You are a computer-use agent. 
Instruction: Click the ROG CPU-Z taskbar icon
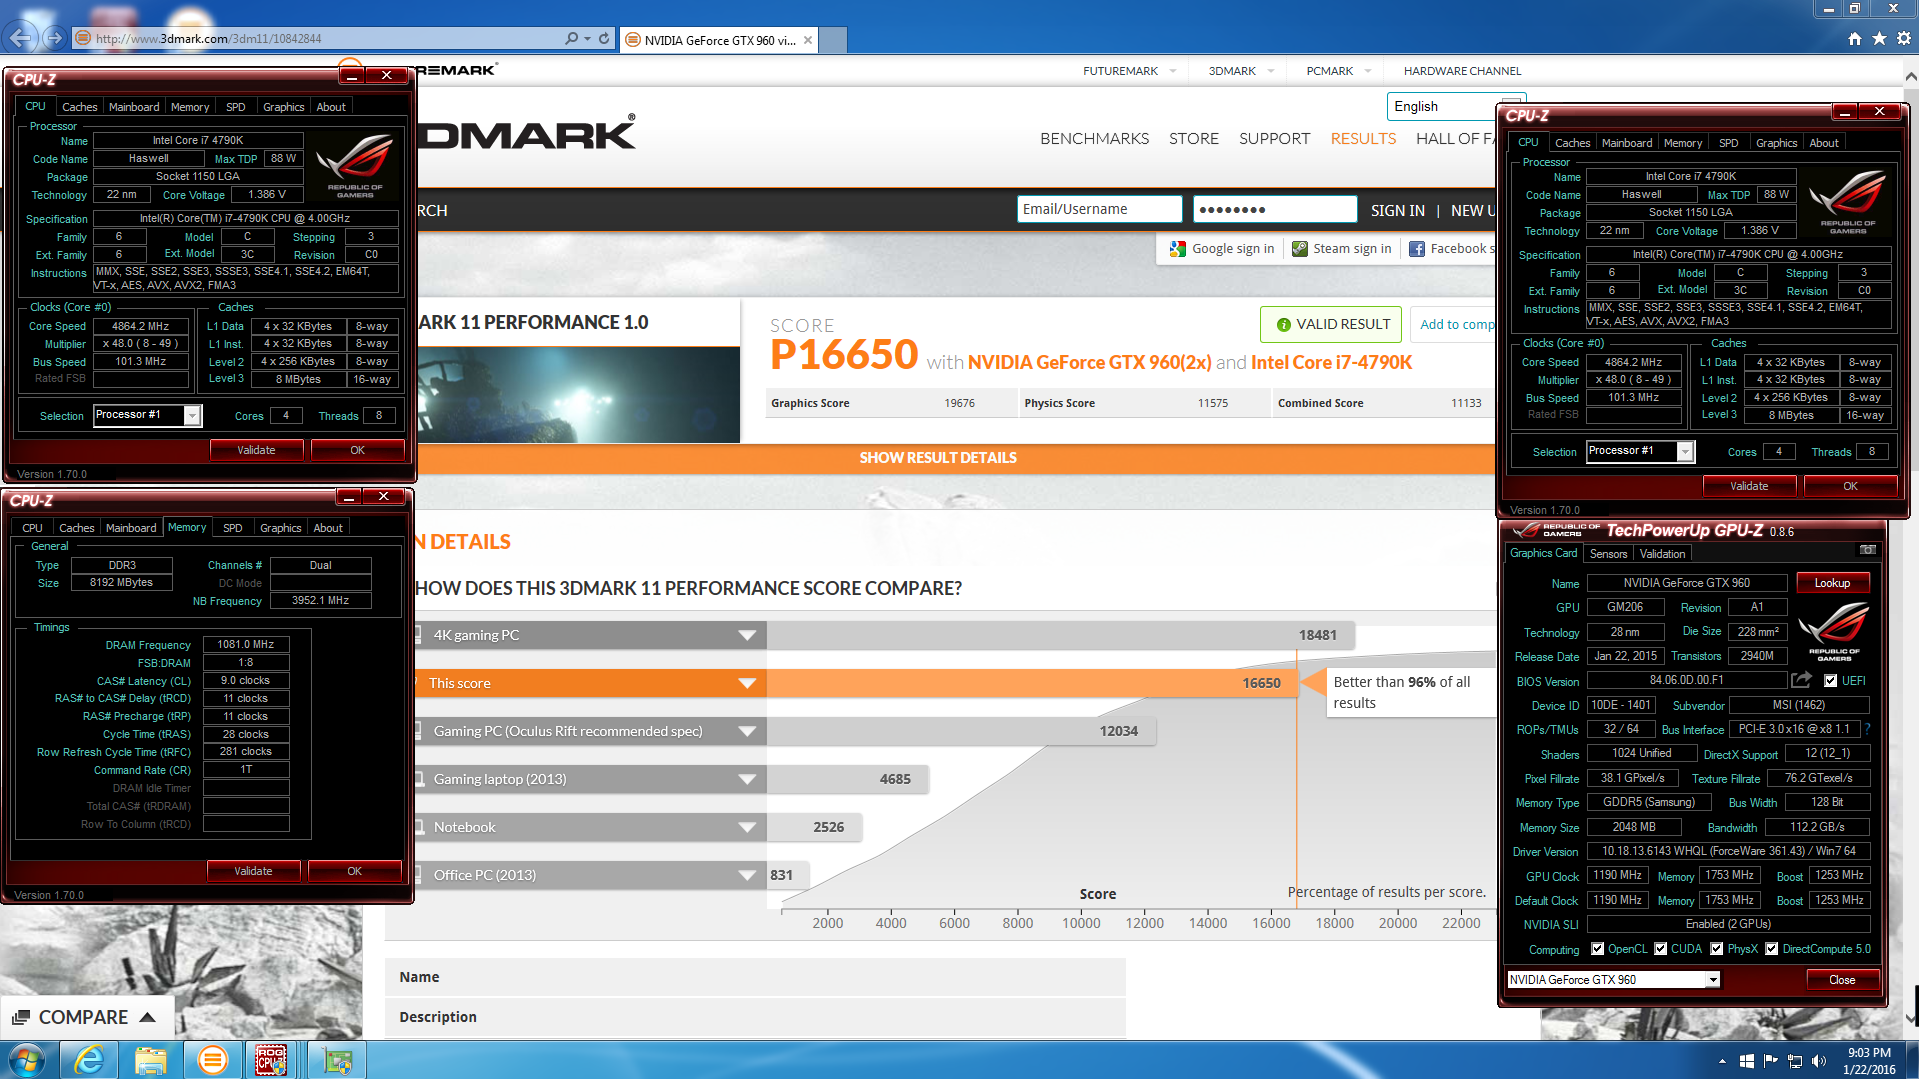pos(272,1060)
